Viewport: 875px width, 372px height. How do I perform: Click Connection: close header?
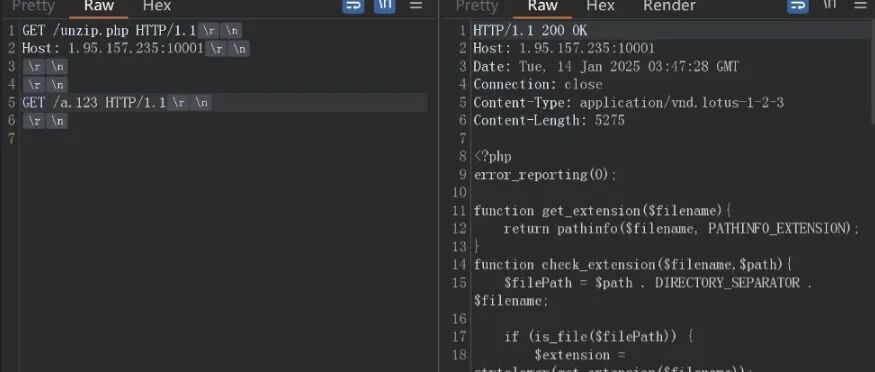[538, 85]
